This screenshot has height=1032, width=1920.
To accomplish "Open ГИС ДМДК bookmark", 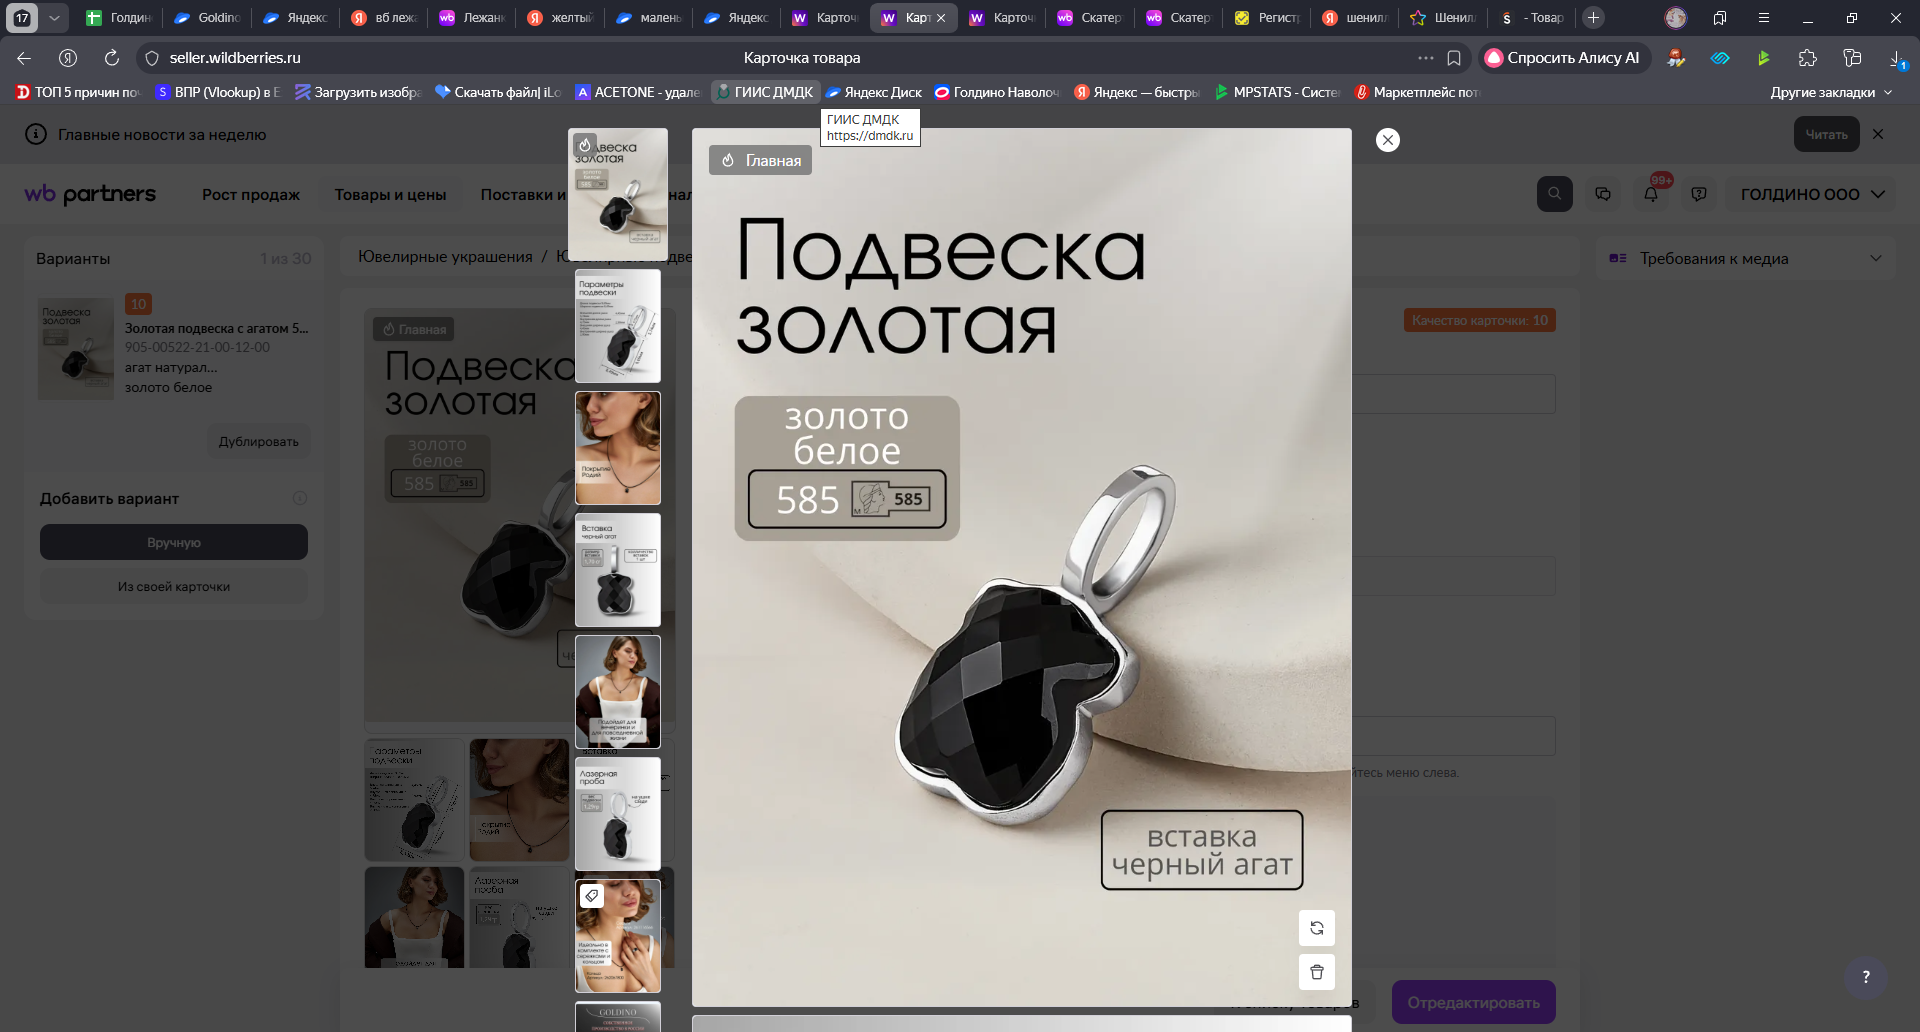I will (x=765, y=92).
